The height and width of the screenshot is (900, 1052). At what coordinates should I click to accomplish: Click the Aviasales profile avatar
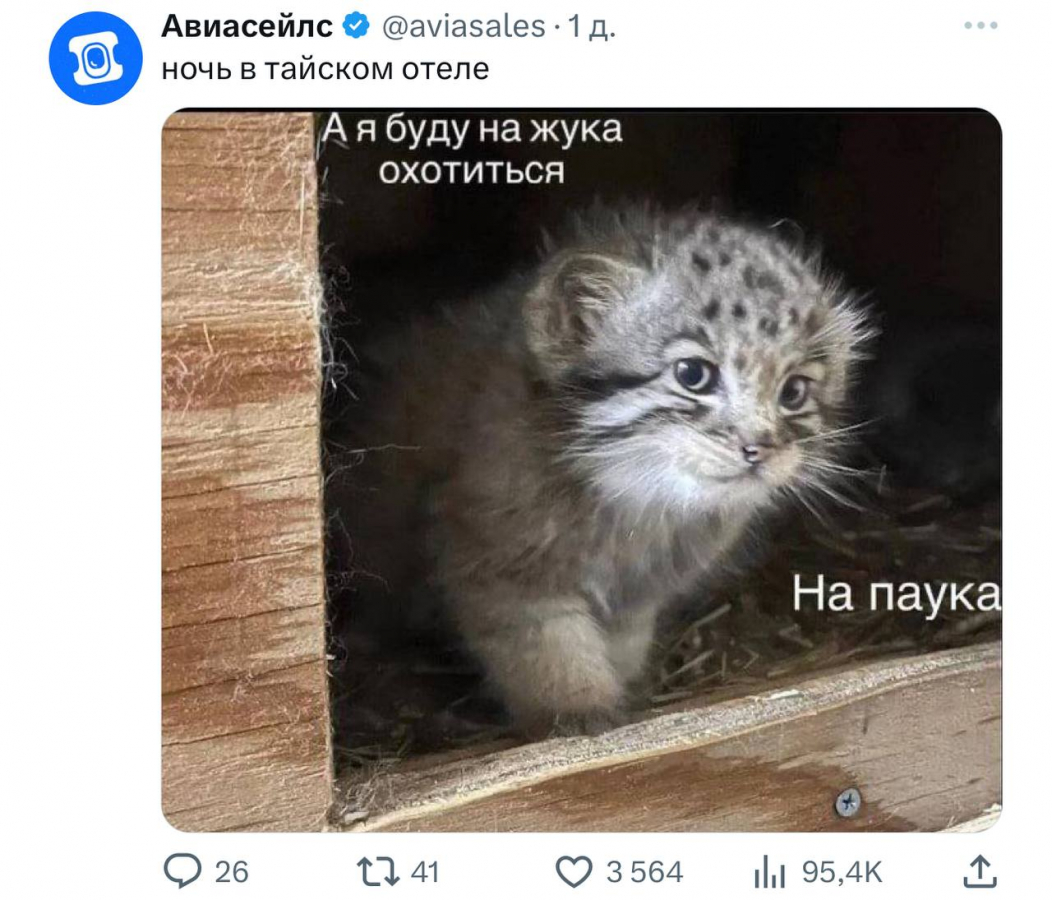(x=96, y=58)
